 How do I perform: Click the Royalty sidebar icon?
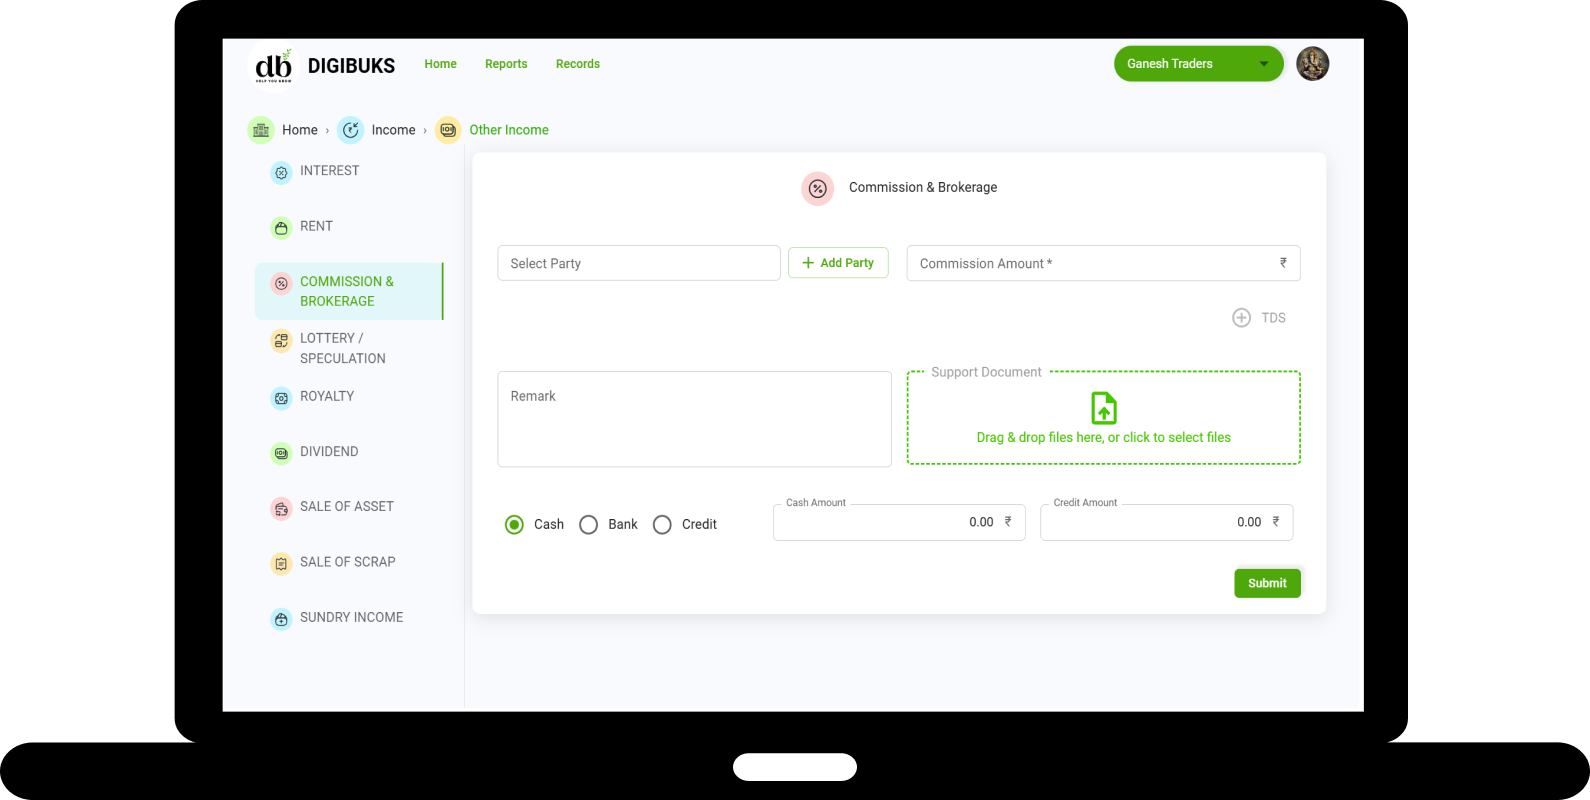(281, 398)
